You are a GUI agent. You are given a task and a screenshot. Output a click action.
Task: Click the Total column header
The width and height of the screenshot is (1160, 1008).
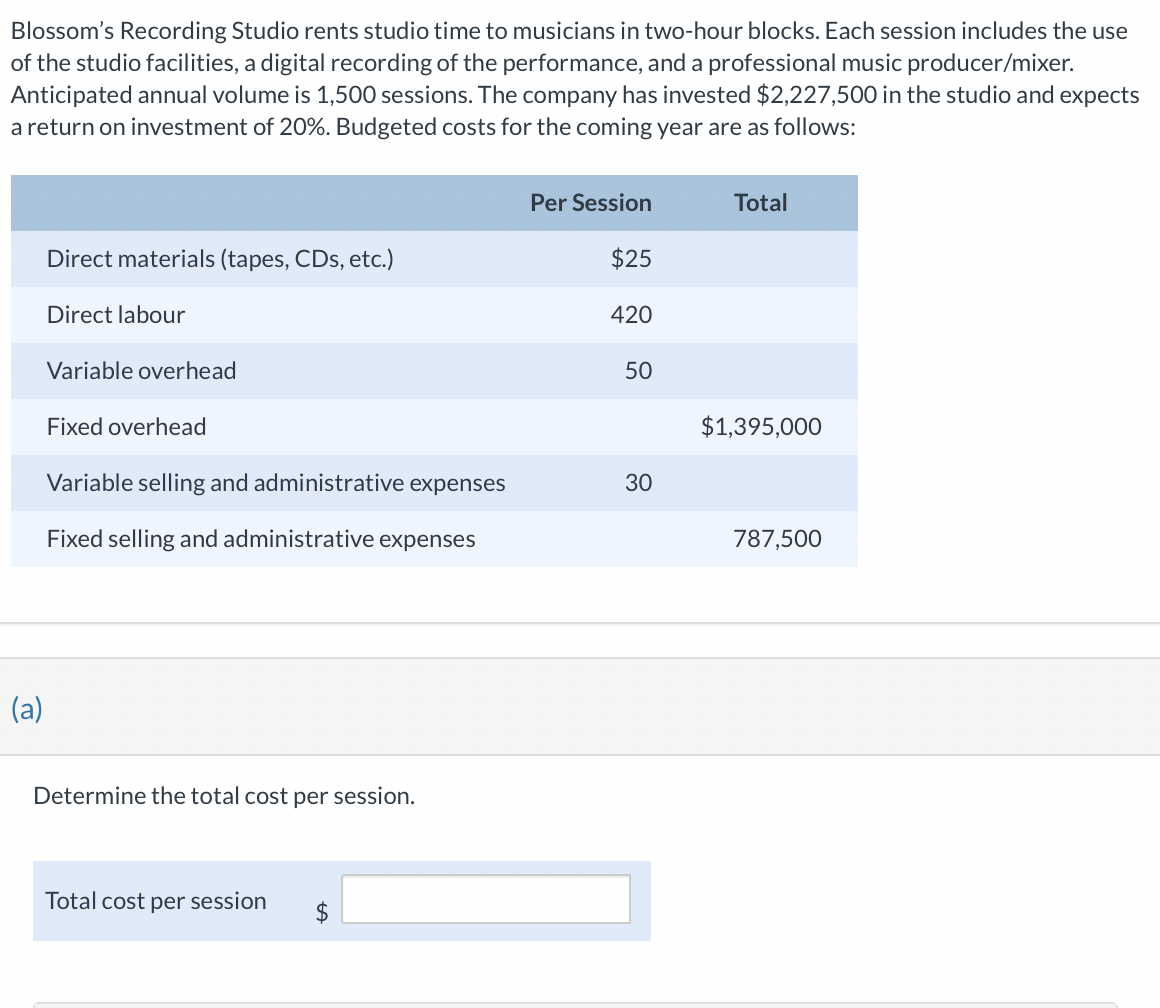[x=760, y=203]
